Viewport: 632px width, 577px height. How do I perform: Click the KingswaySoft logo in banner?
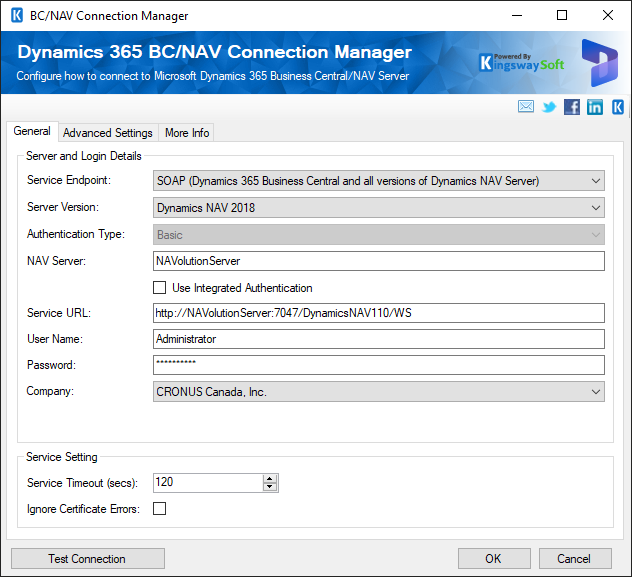522,62
